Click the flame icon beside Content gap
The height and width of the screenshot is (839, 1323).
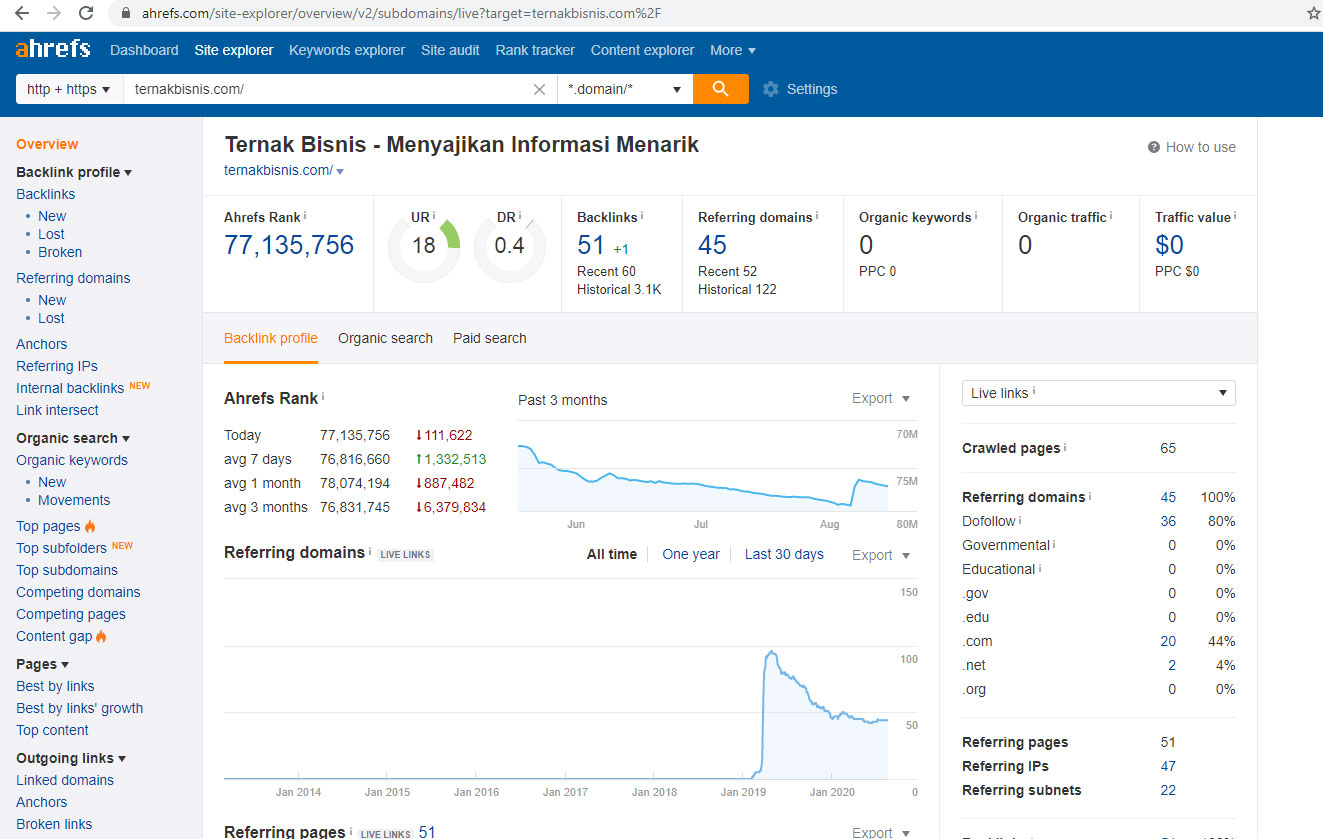coord(101,636)
